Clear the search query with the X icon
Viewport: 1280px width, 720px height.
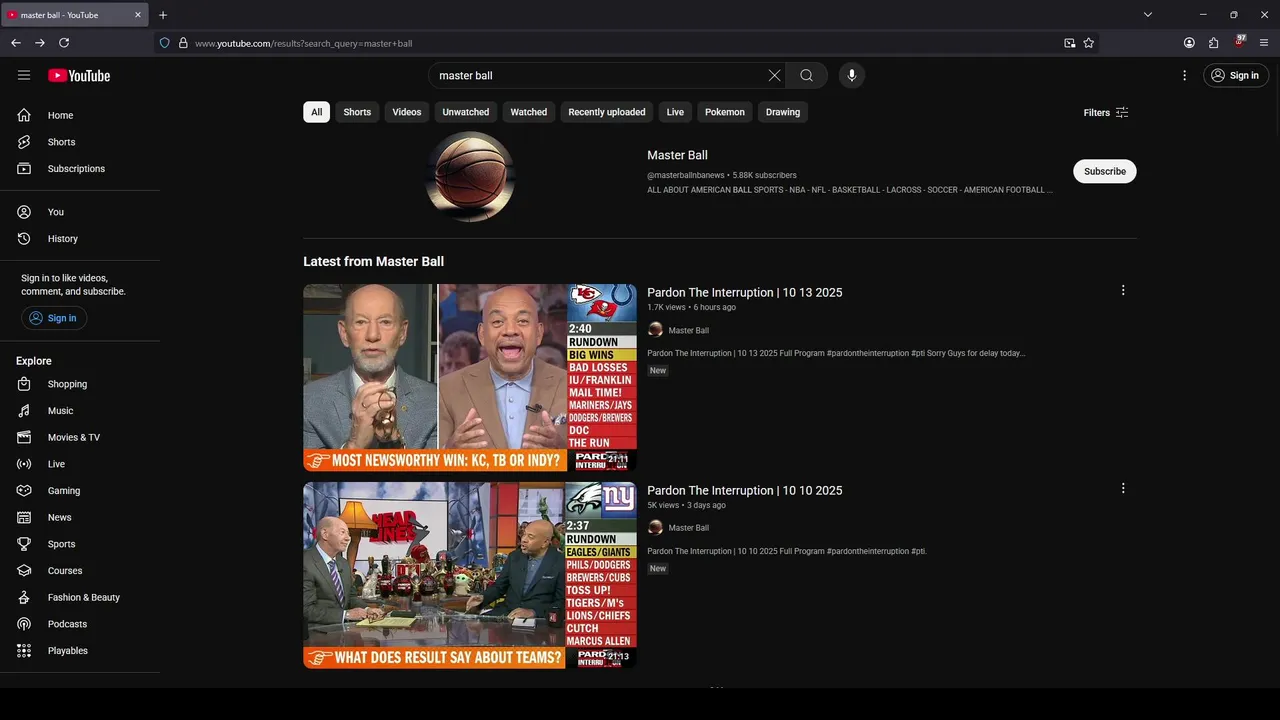(774, 75)
